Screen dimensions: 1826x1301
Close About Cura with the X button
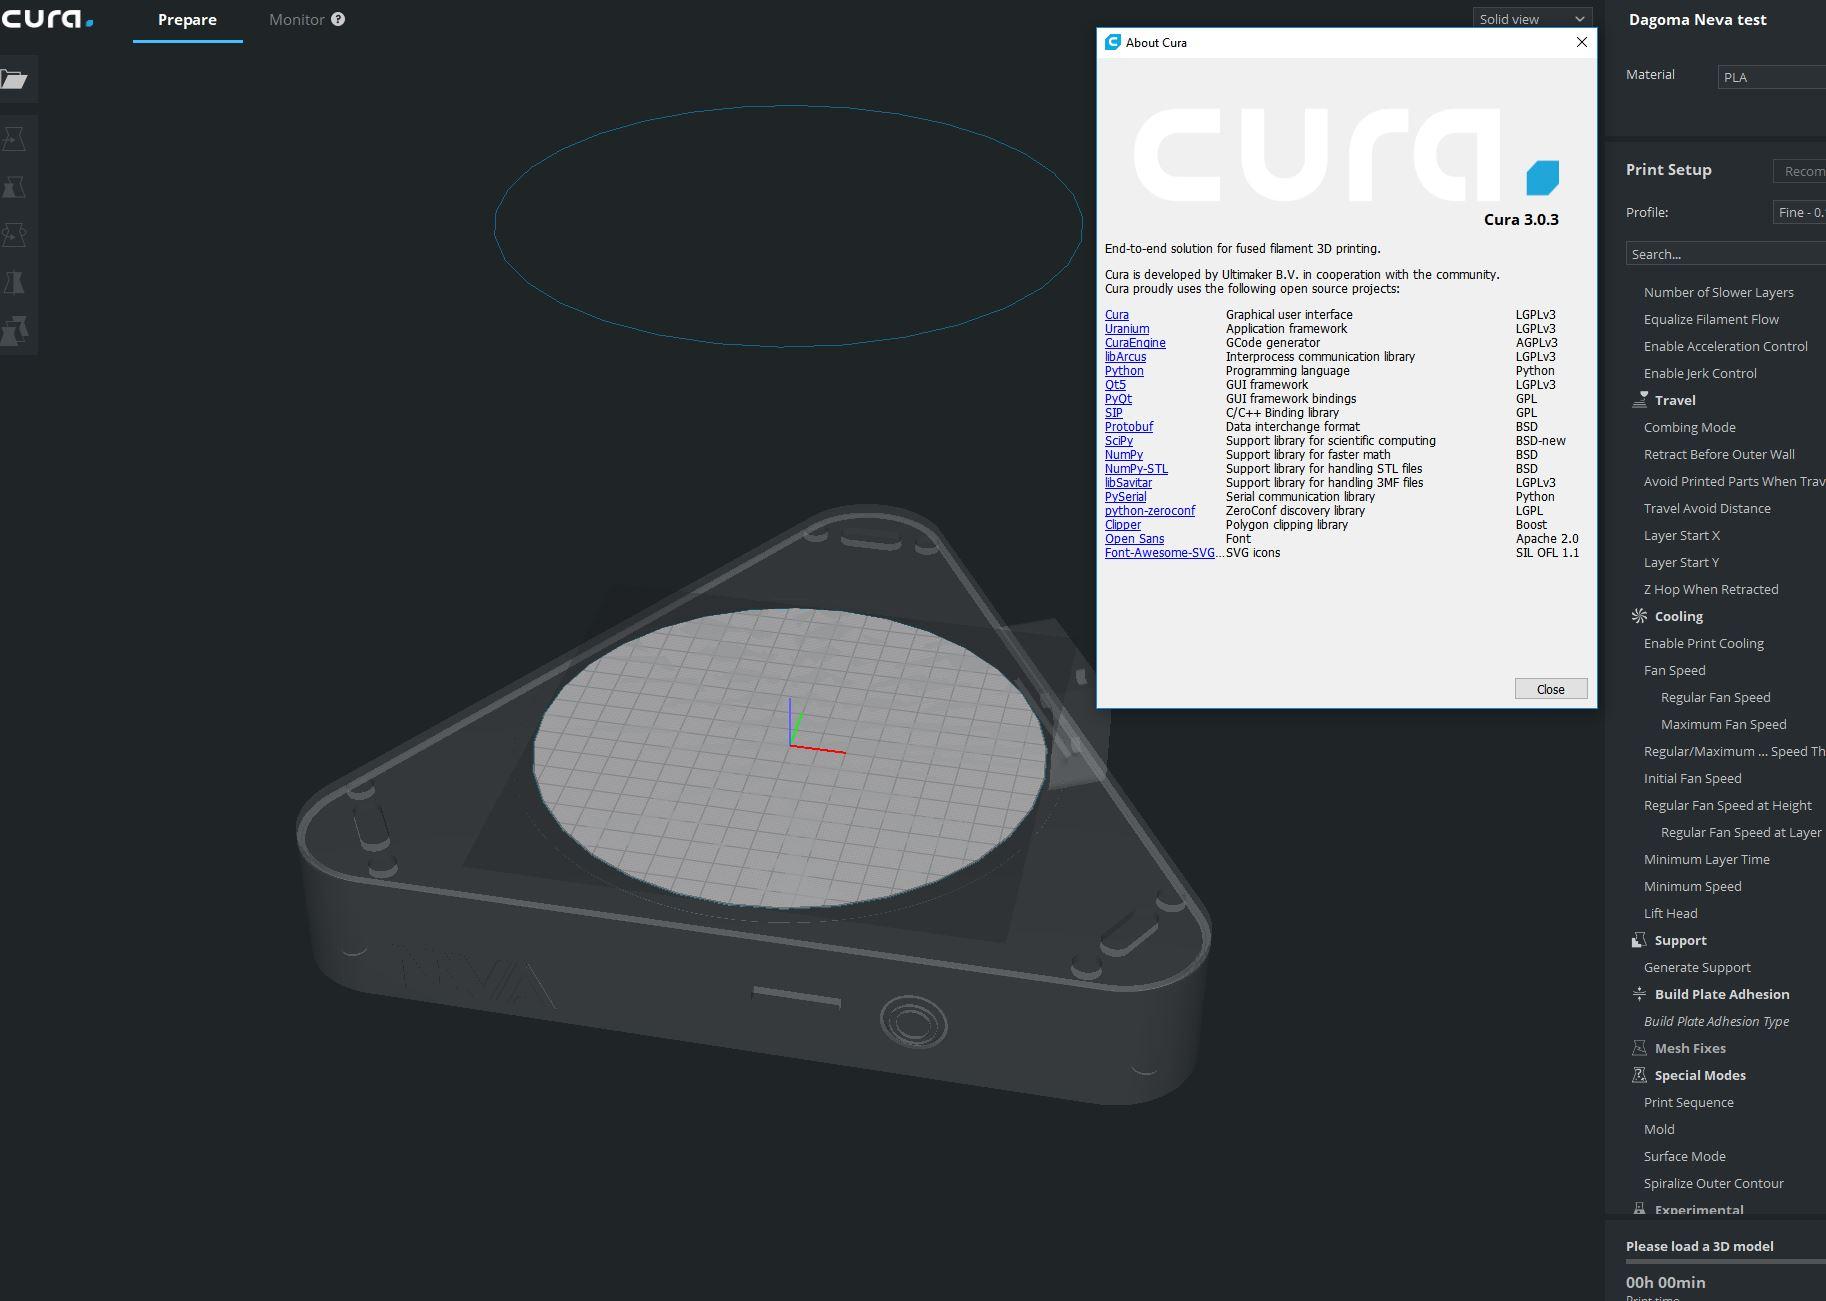coord(1581,42)
